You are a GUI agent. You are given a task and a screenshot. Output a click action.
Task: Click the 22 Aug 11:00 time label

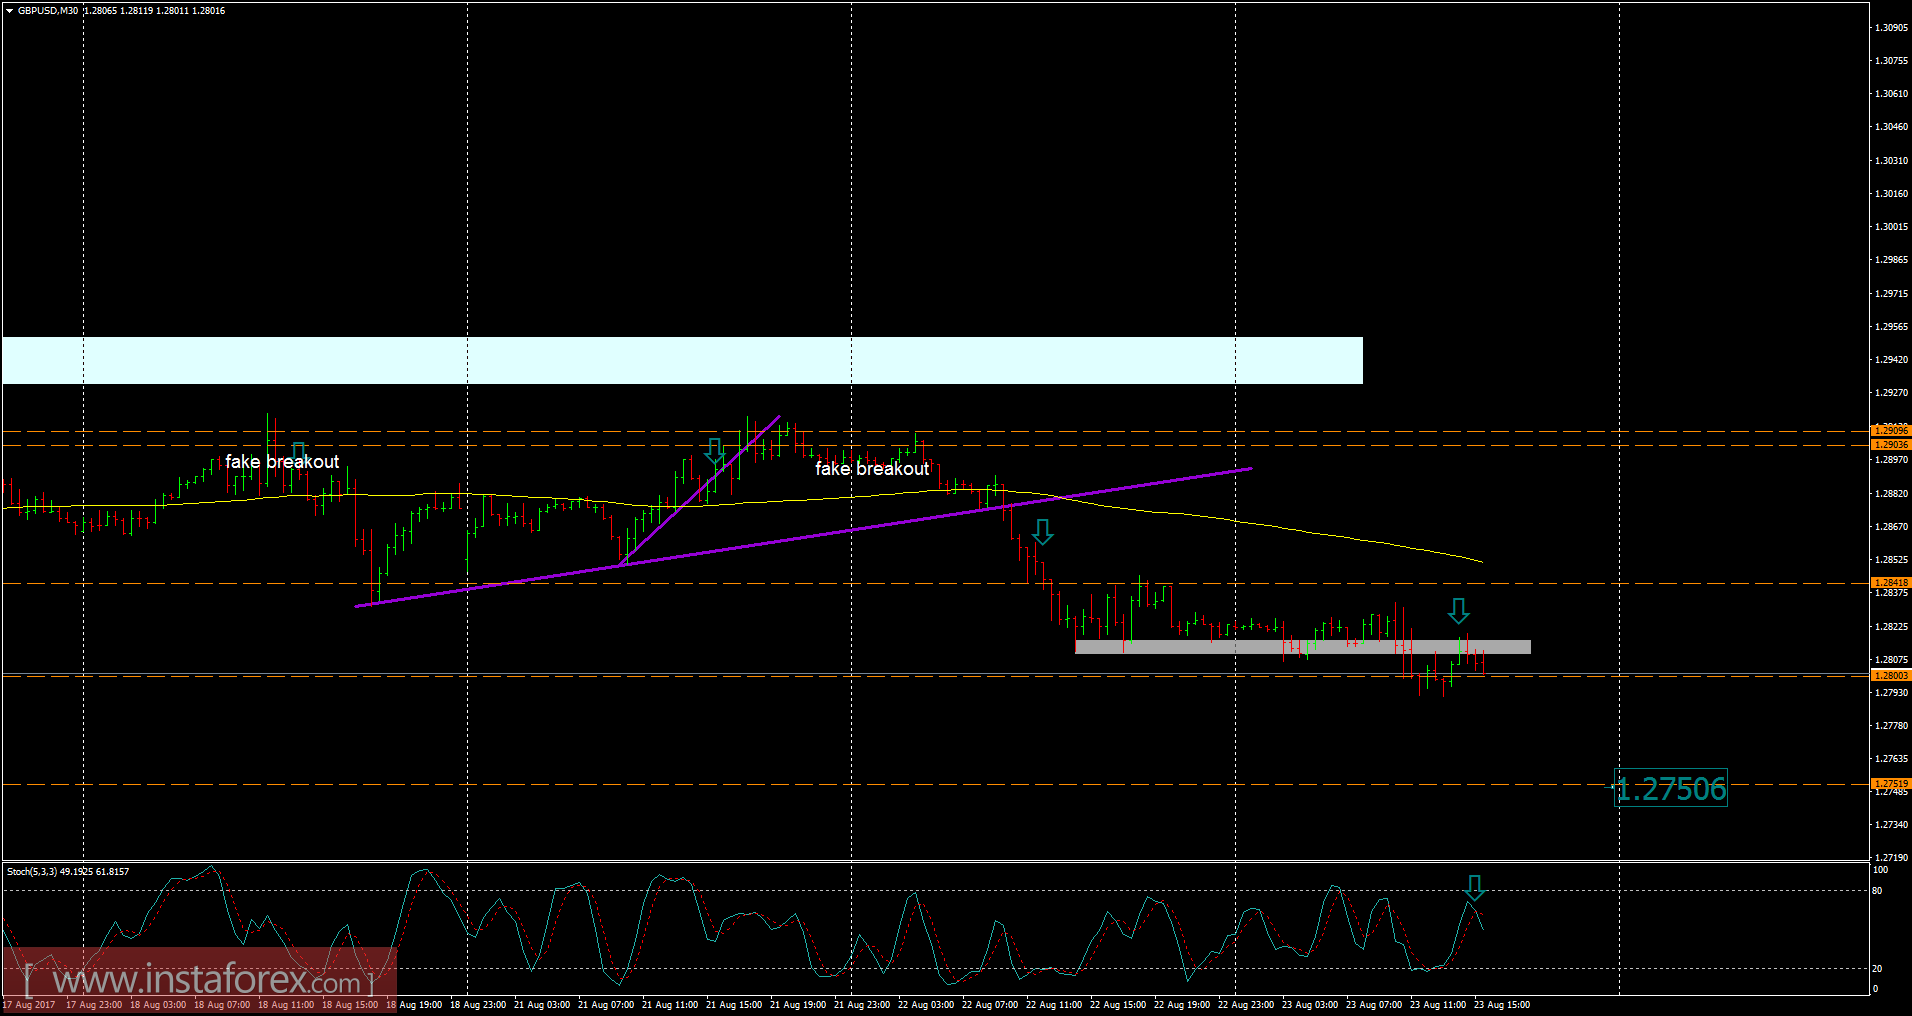(1054, 1005)
